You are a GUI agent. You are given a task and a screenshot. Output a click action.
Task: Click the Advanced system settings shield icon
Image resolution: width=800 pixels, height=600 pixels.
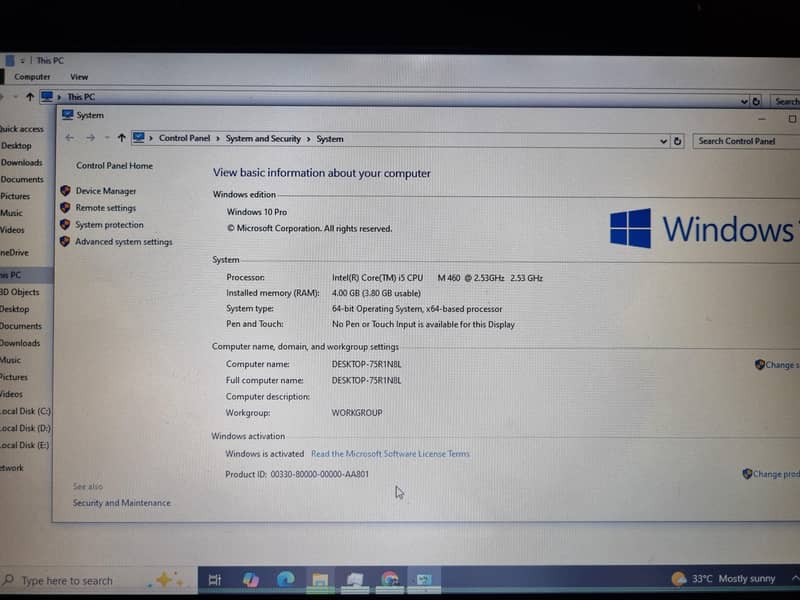65,241
